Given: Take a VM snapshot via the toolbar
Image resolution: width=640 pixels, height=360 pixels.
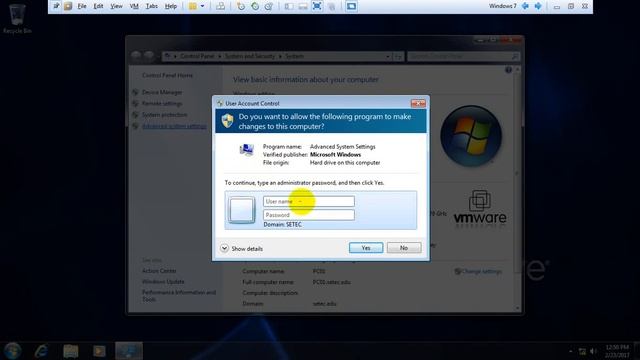Looking at the screenshot, I should [241, 6].
